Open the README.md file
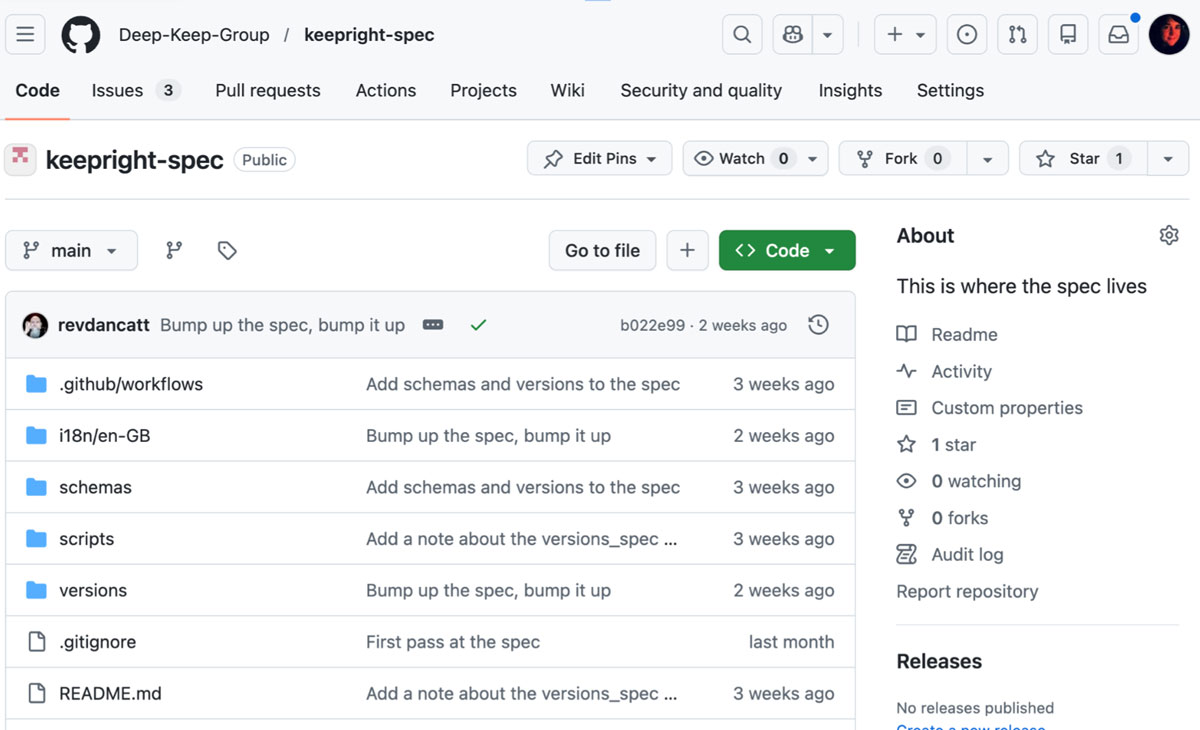This screenshot has height=730, width=1200. pos(110,693)
